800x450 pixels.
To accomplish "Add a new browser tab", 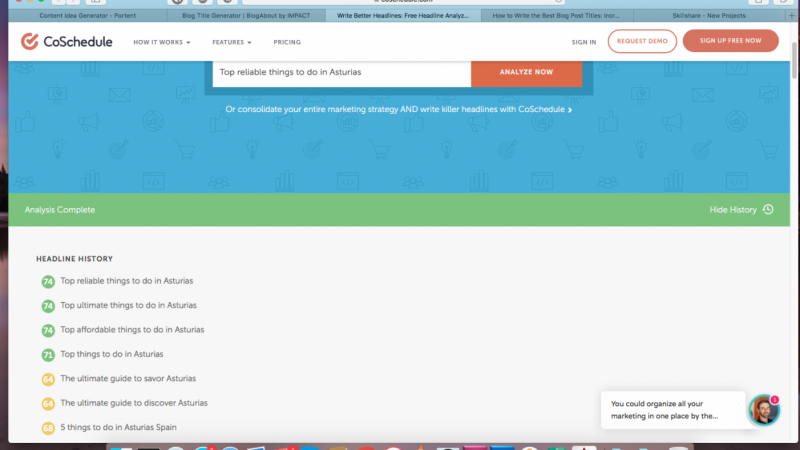I will (x=791, y=16).
